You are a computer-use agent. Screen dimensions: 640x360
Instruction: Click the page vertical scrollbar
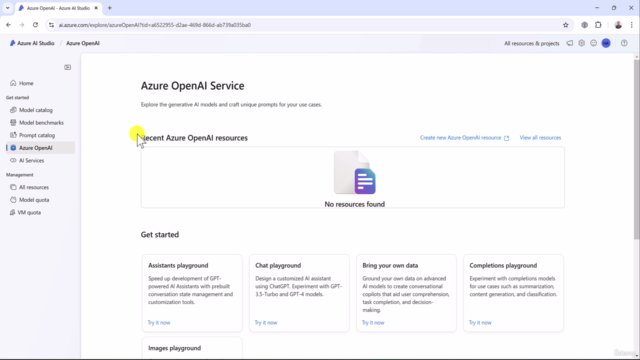pyautogui.click(x=636, y=149)
